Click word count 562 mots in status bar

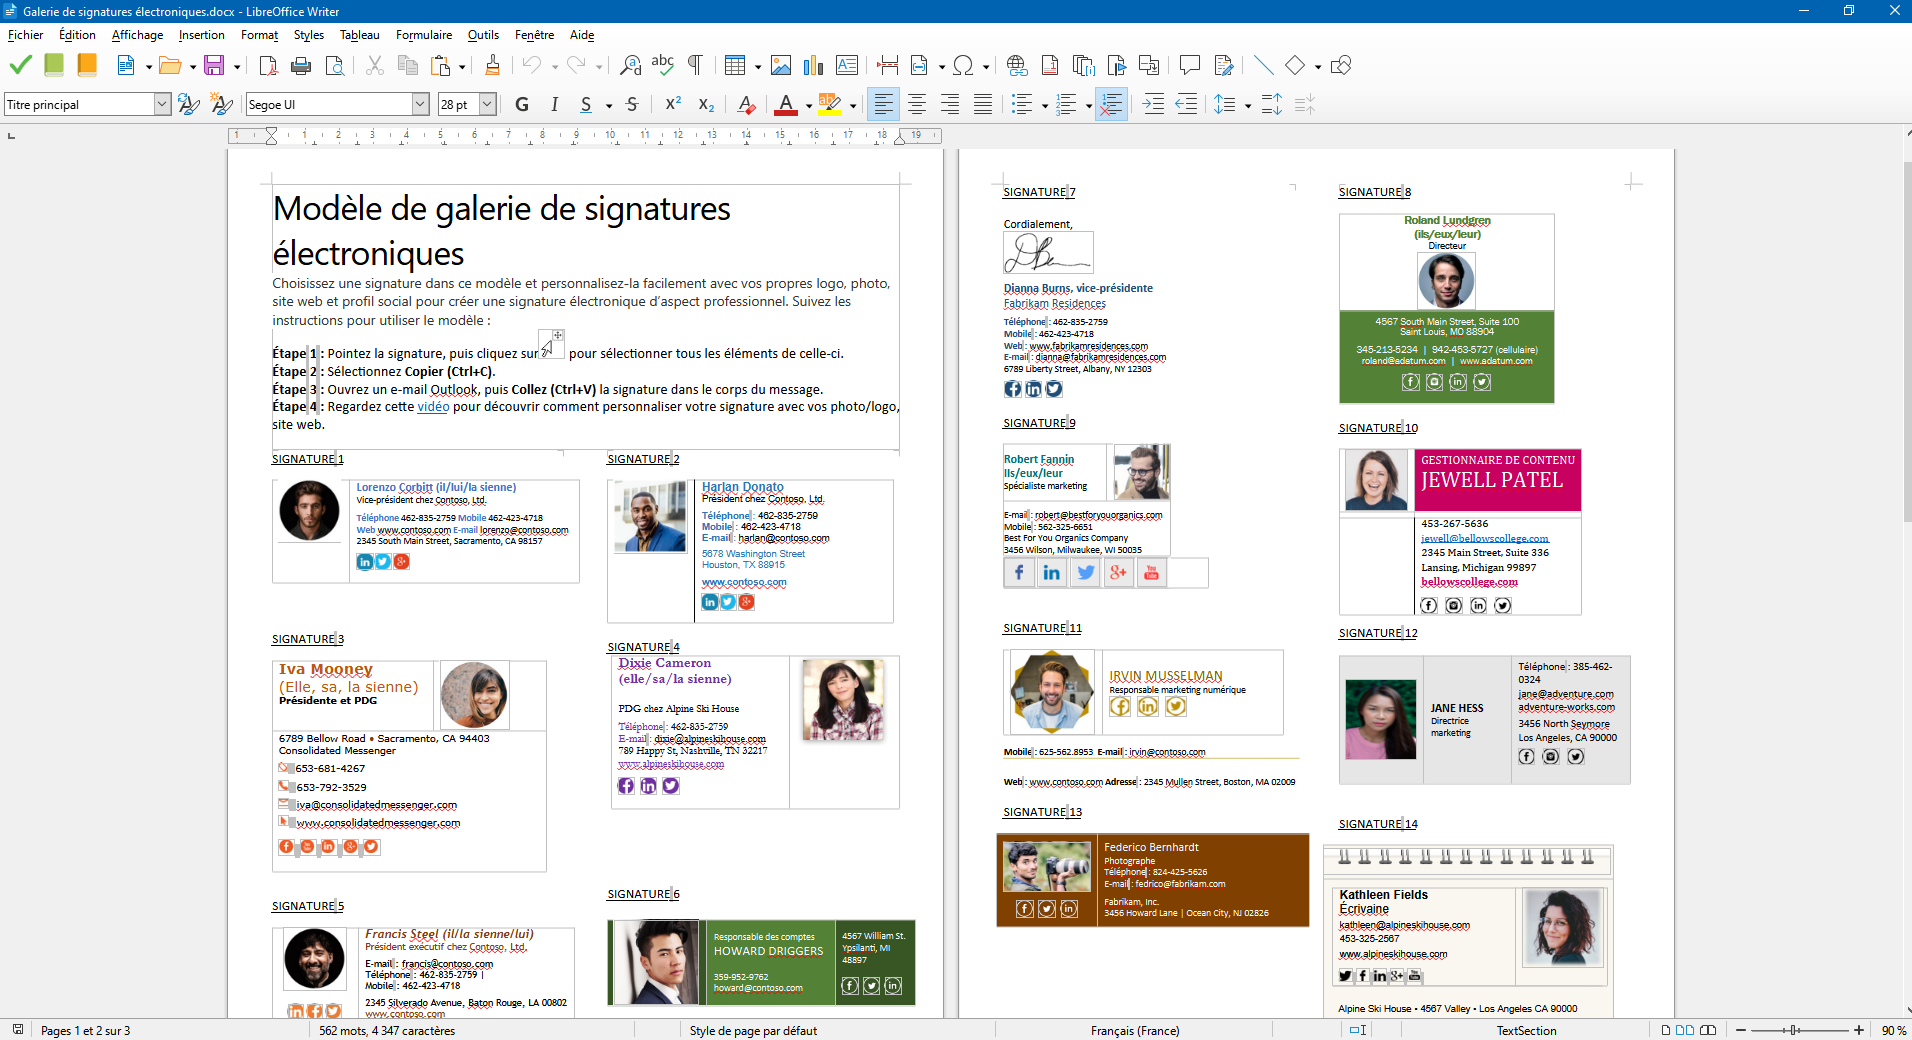(387, 1030)
